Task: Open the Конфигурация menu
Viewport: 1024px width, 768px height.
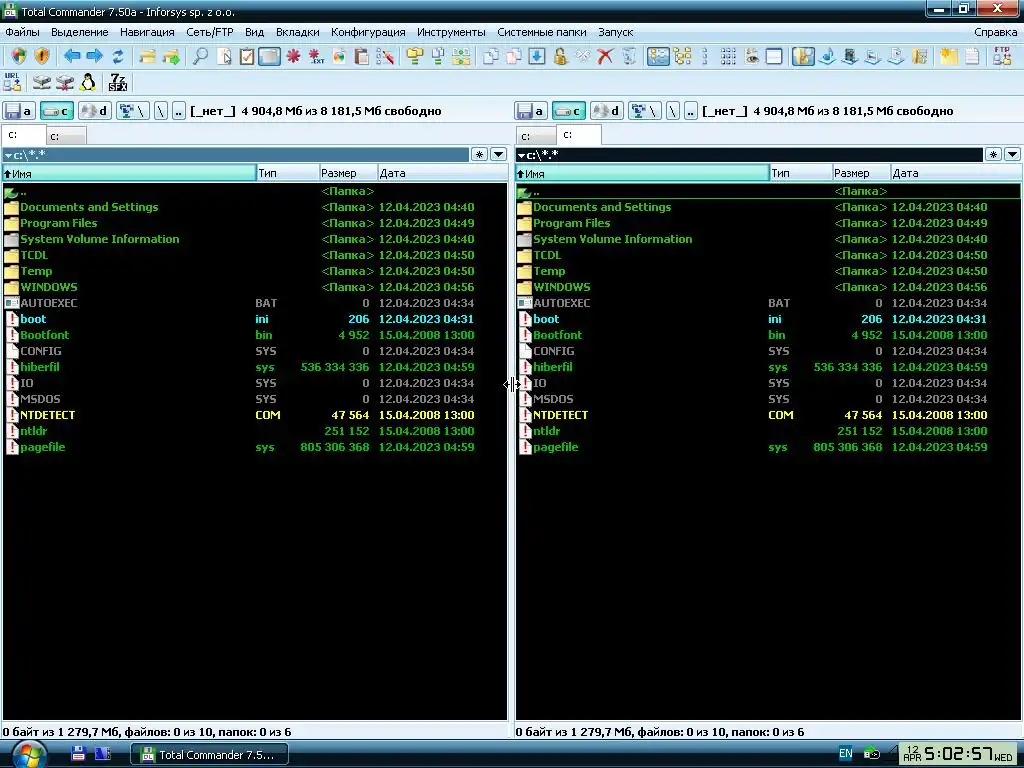Action: (368, 32)
